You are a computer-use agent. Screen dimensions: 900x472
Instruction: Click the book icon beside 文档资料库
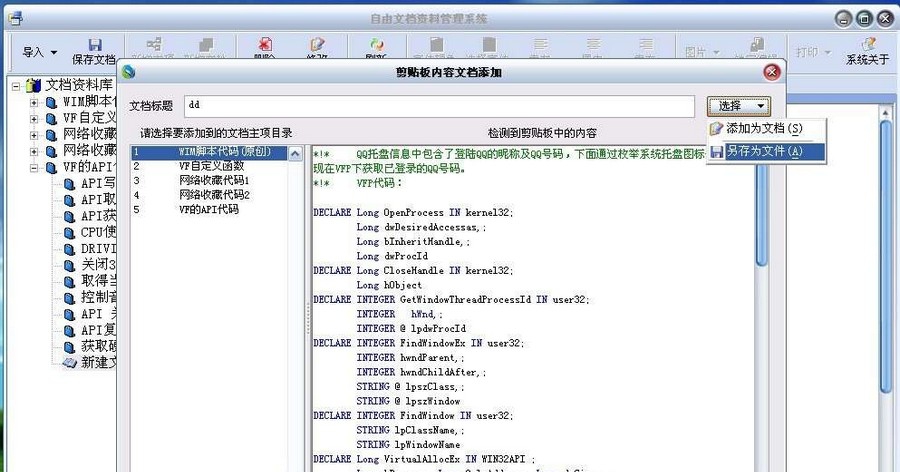34,86
